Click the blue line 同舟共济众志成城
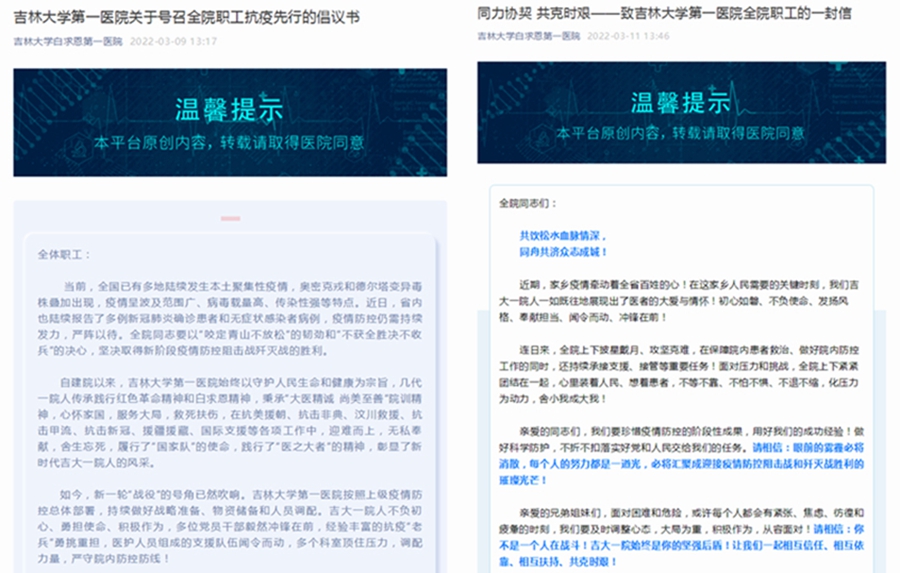Viewport: 900px width, 573px height. coord(562,253)
